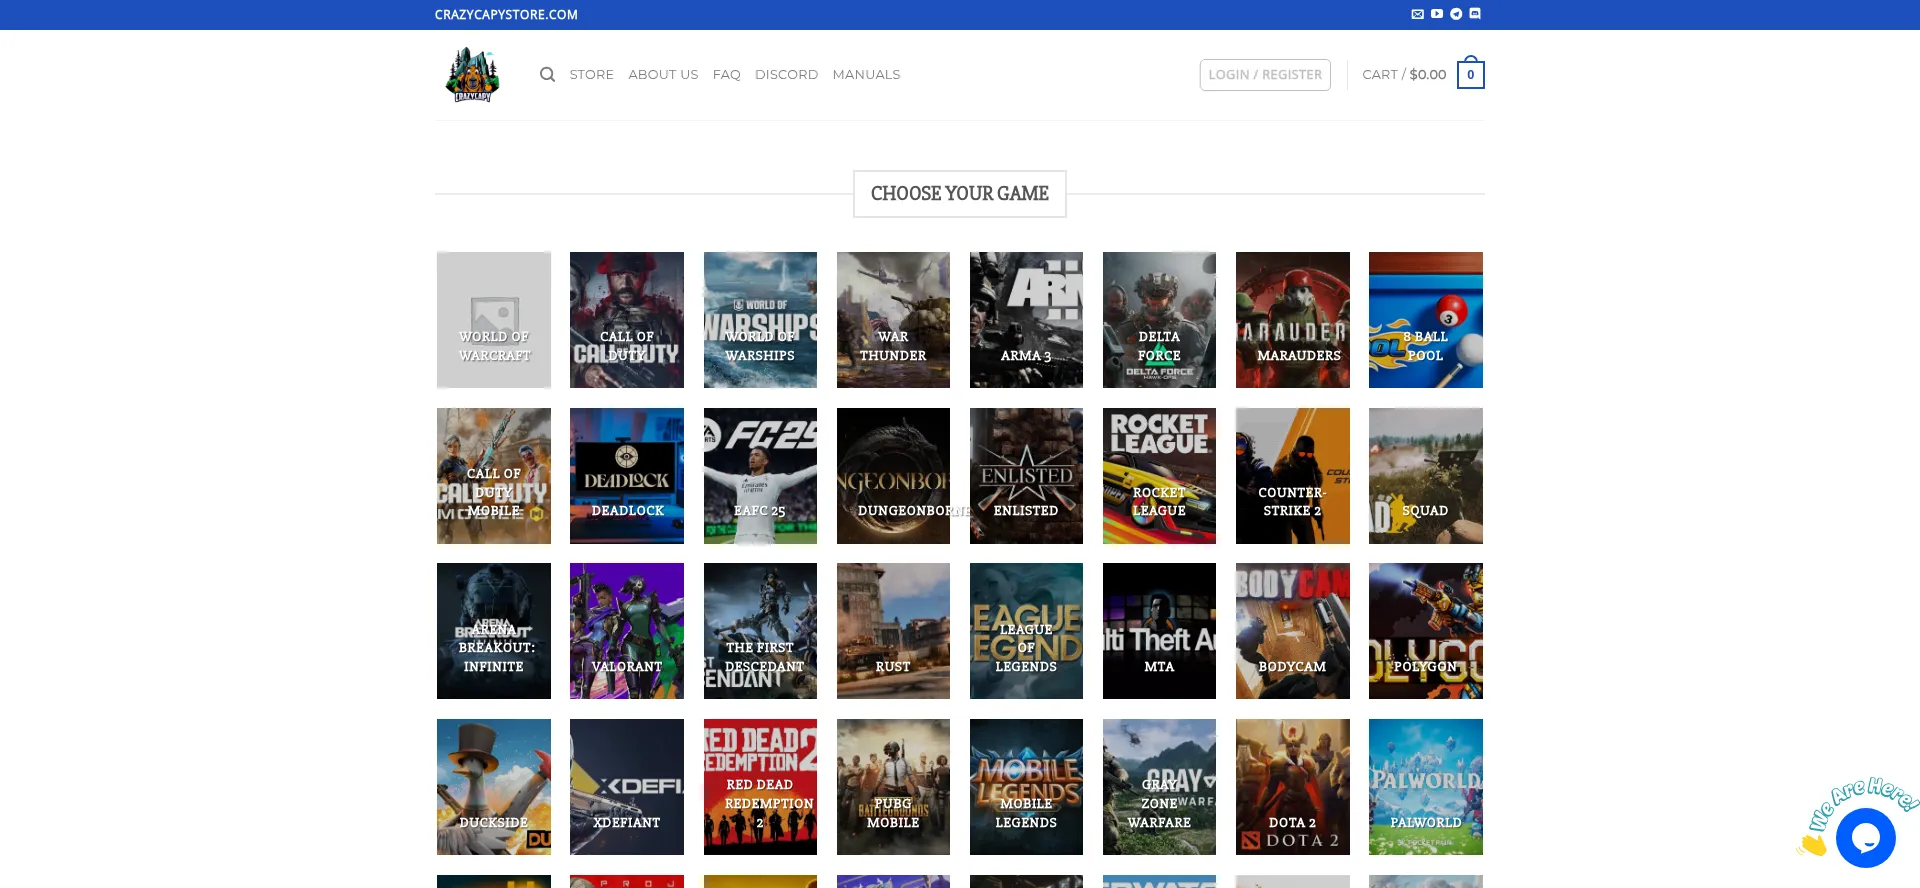Choose the War Thunder game tile

tap(893, 320)
